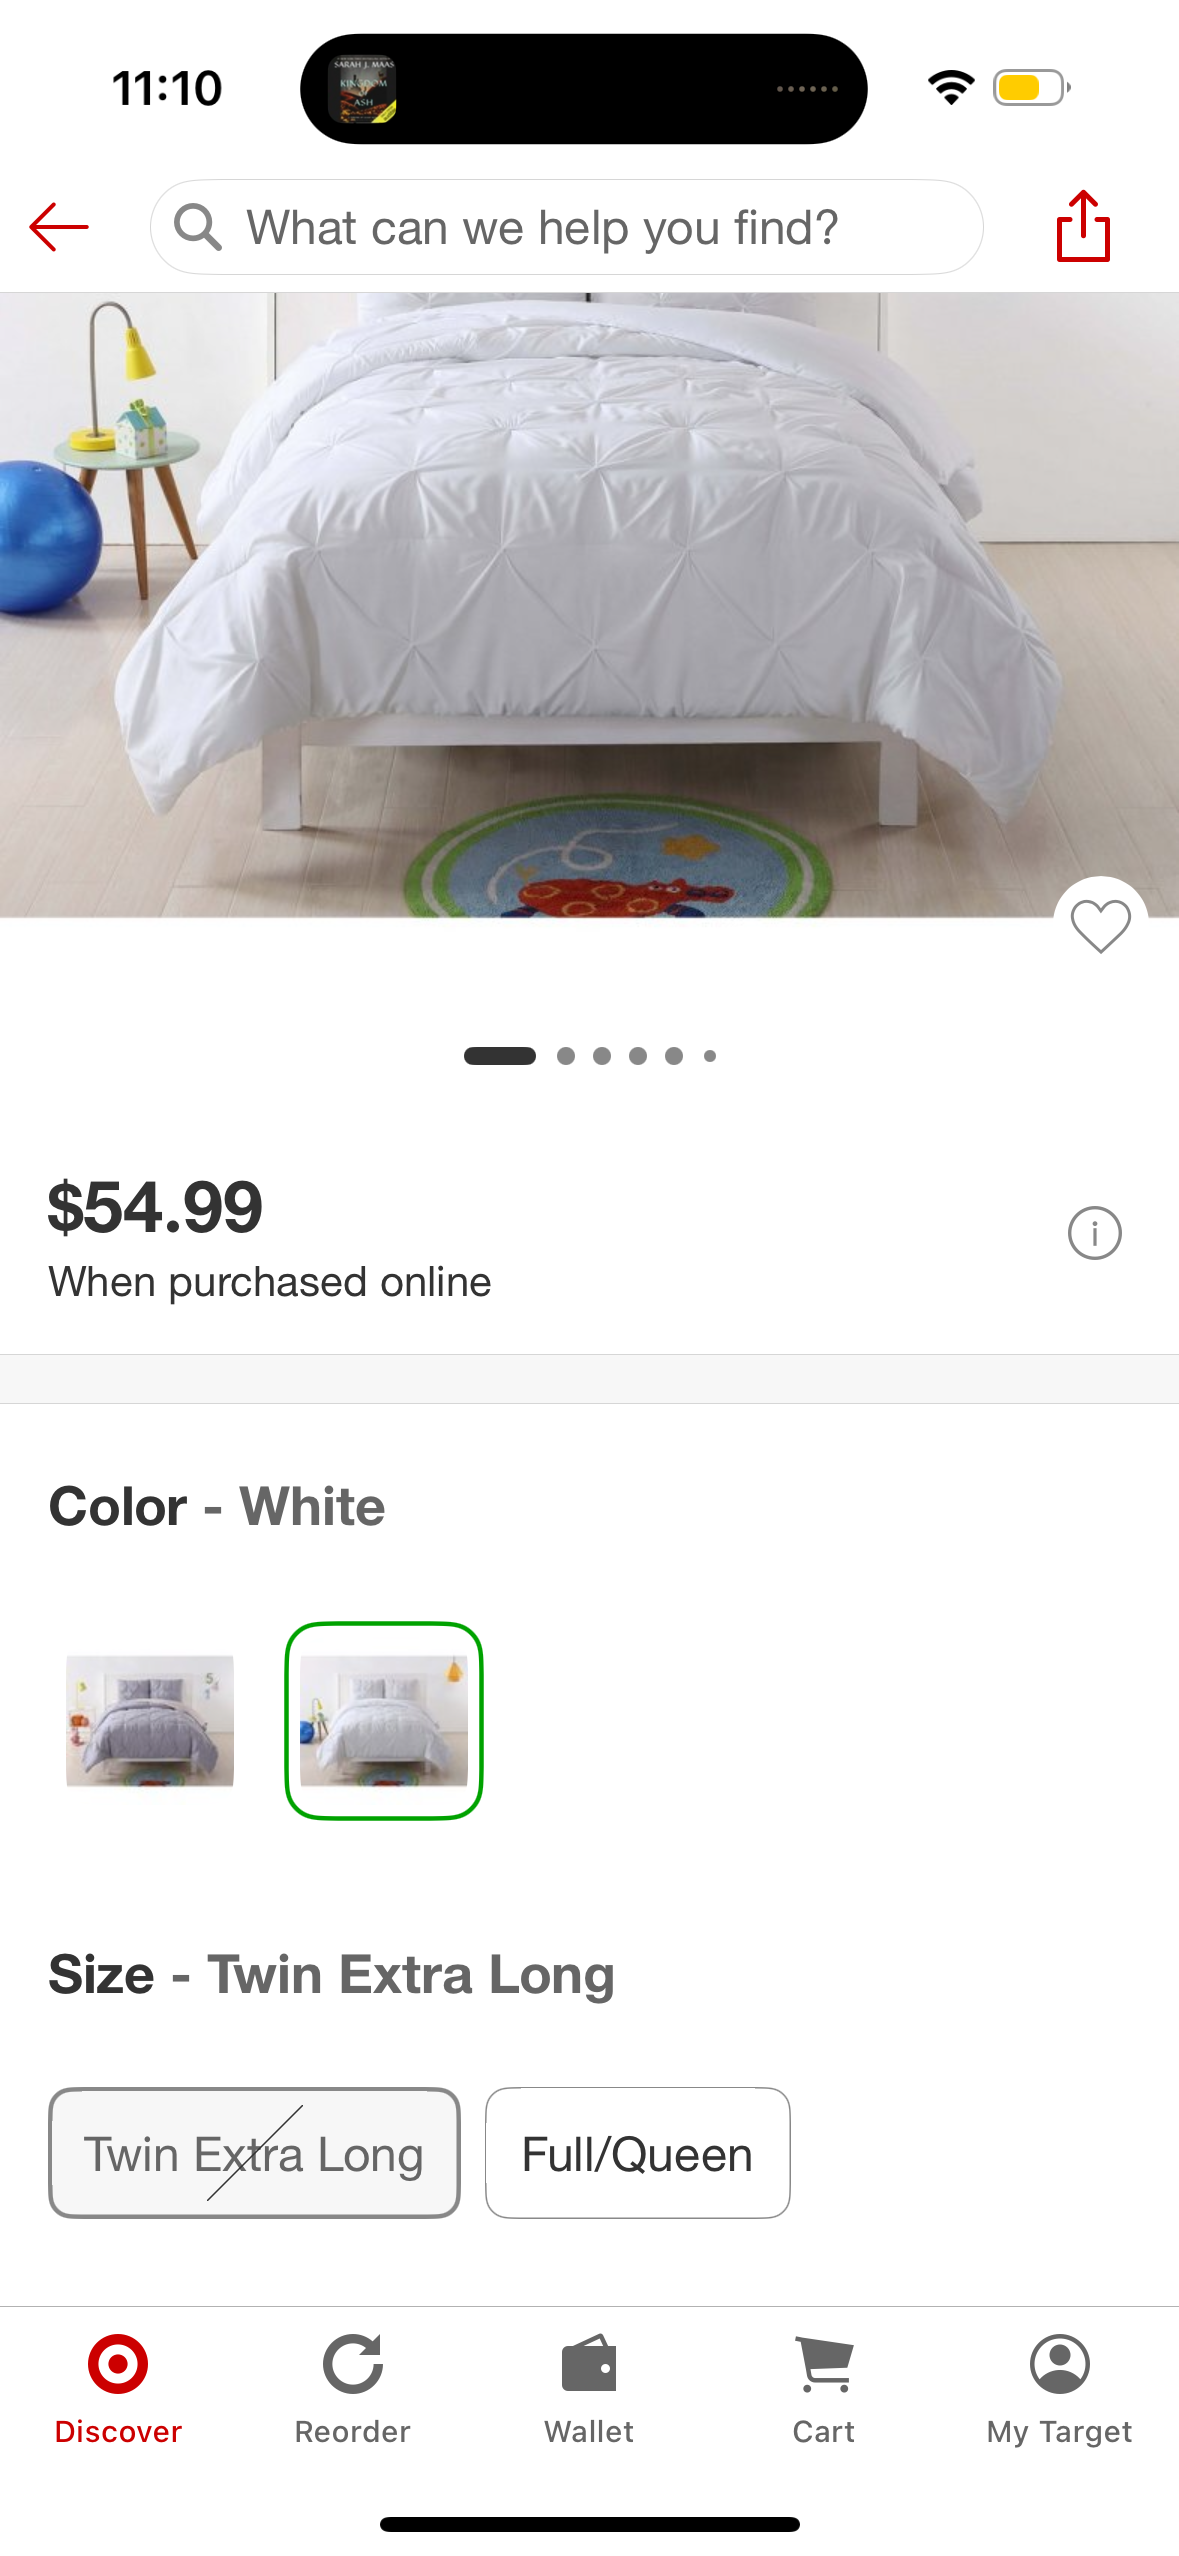Favorite the comforter with the heart icon
Screen dimensions: 1179x2556
(x=1100, y=925)
